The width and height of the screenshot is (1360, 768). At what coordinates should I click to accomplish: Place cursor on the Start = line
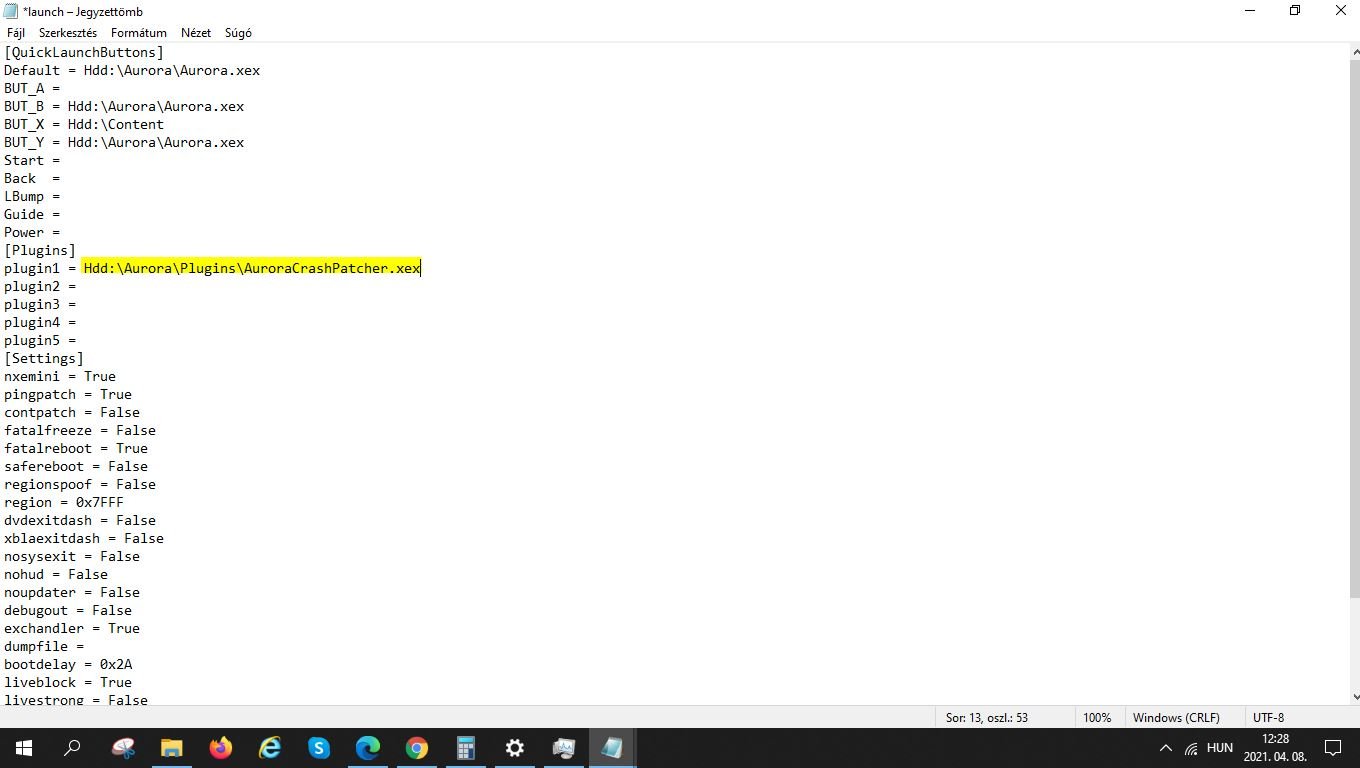tap(32, 160)
